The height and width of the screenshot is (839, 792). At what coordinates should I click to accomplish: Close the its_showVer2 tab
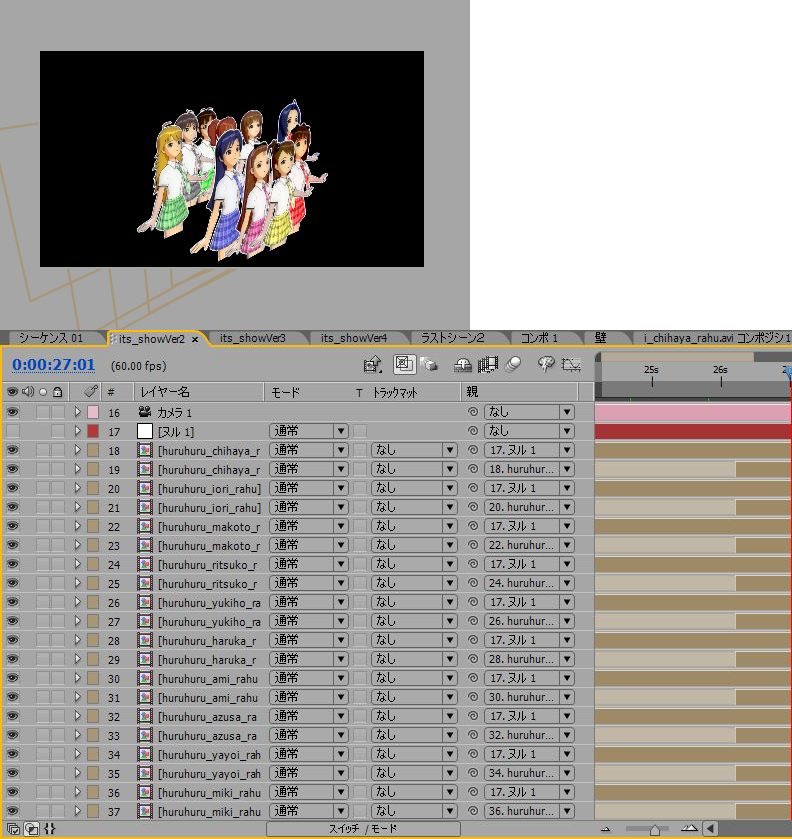[195, 339]
